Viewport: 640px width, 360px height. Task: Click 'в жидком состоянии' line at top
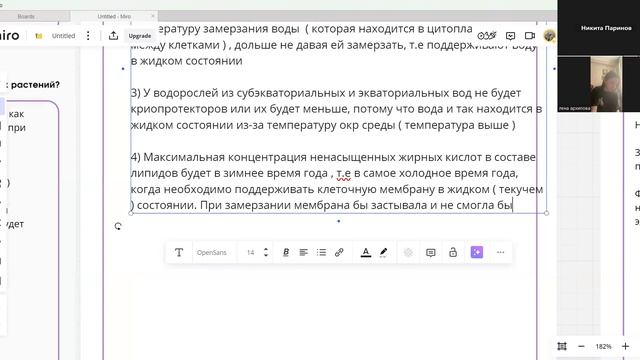point(187,61)
